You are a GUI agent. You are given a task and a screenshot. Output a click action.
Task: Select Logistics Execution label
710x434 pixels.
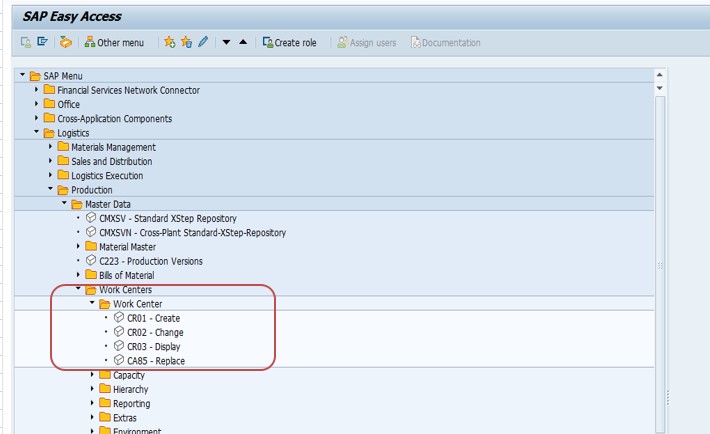pos(107,176)
